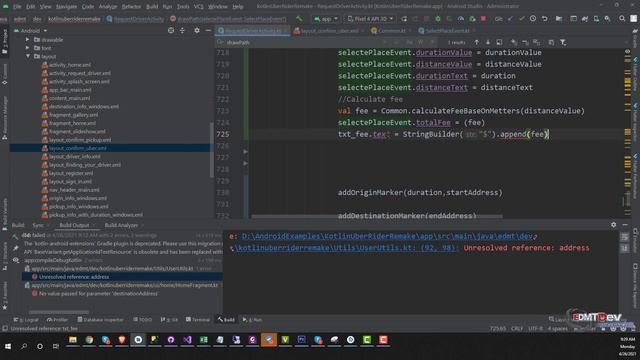Click the Search Everywhere magnifier icon
Image resolution: width=640 pixels, height=360 pixels.
coord(622,19)
